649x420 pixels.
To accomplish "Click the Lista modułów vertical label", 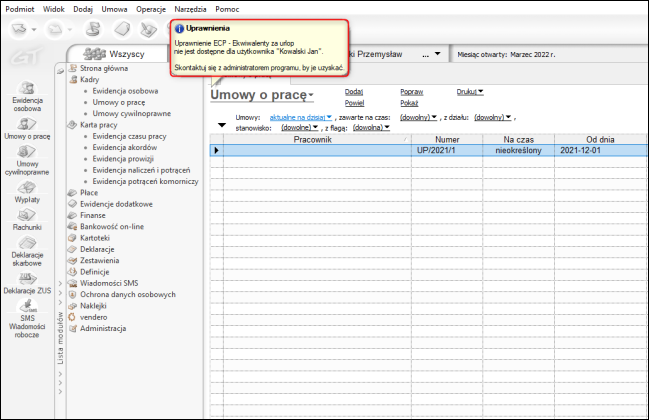I will [60, 338].
